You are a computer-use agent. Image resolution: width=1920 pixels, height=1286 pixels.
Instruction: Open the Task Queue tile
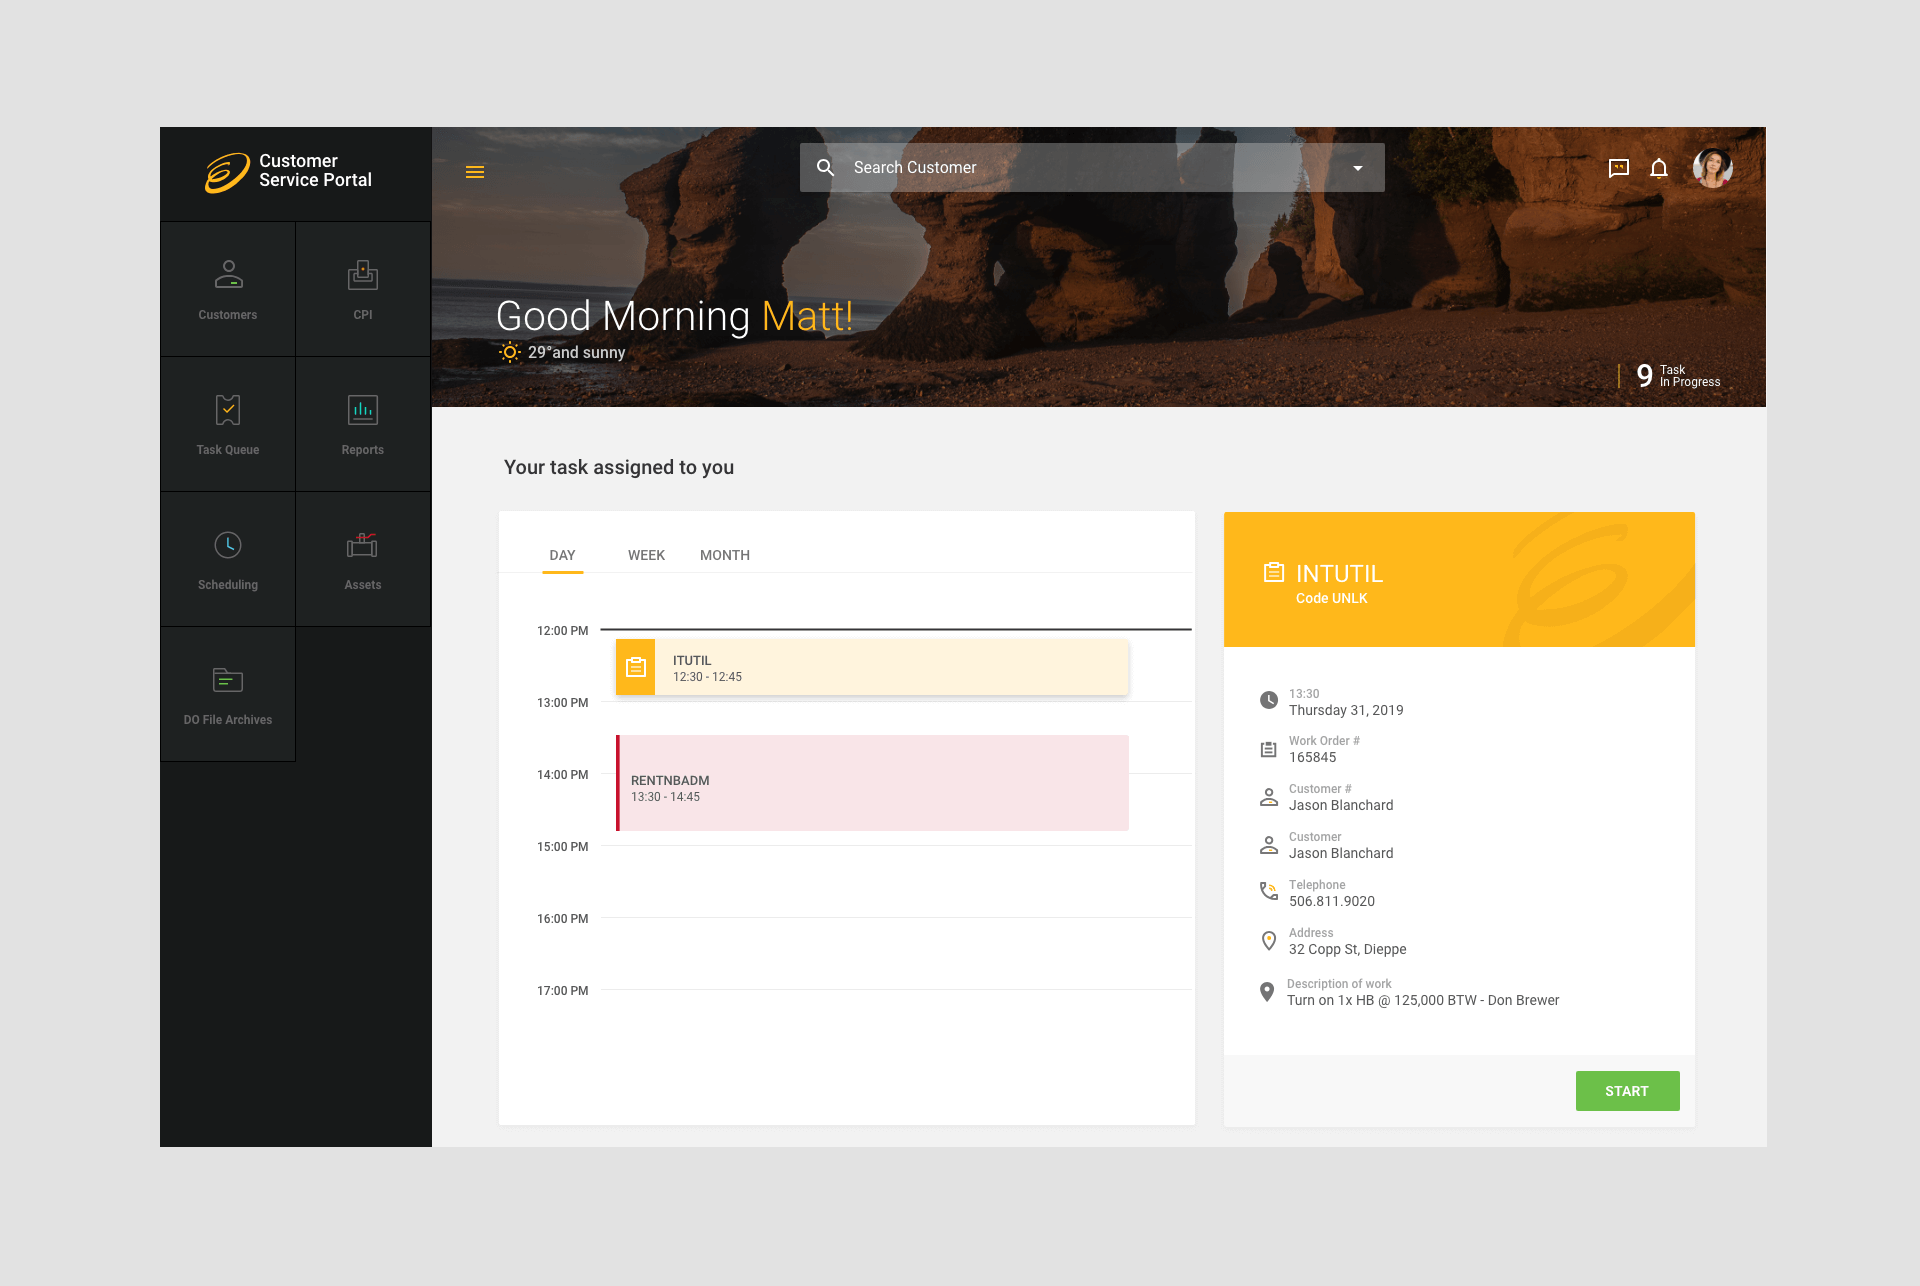(228, 424)
